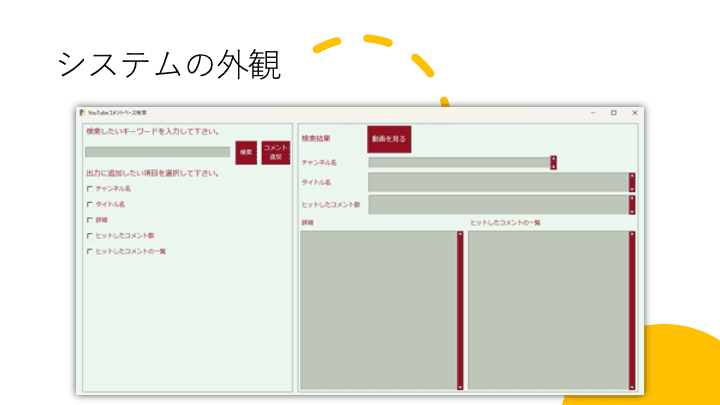Click the チャンネル名 field scrollbar
Screen dimensions: 720x405
coord(553,163)
